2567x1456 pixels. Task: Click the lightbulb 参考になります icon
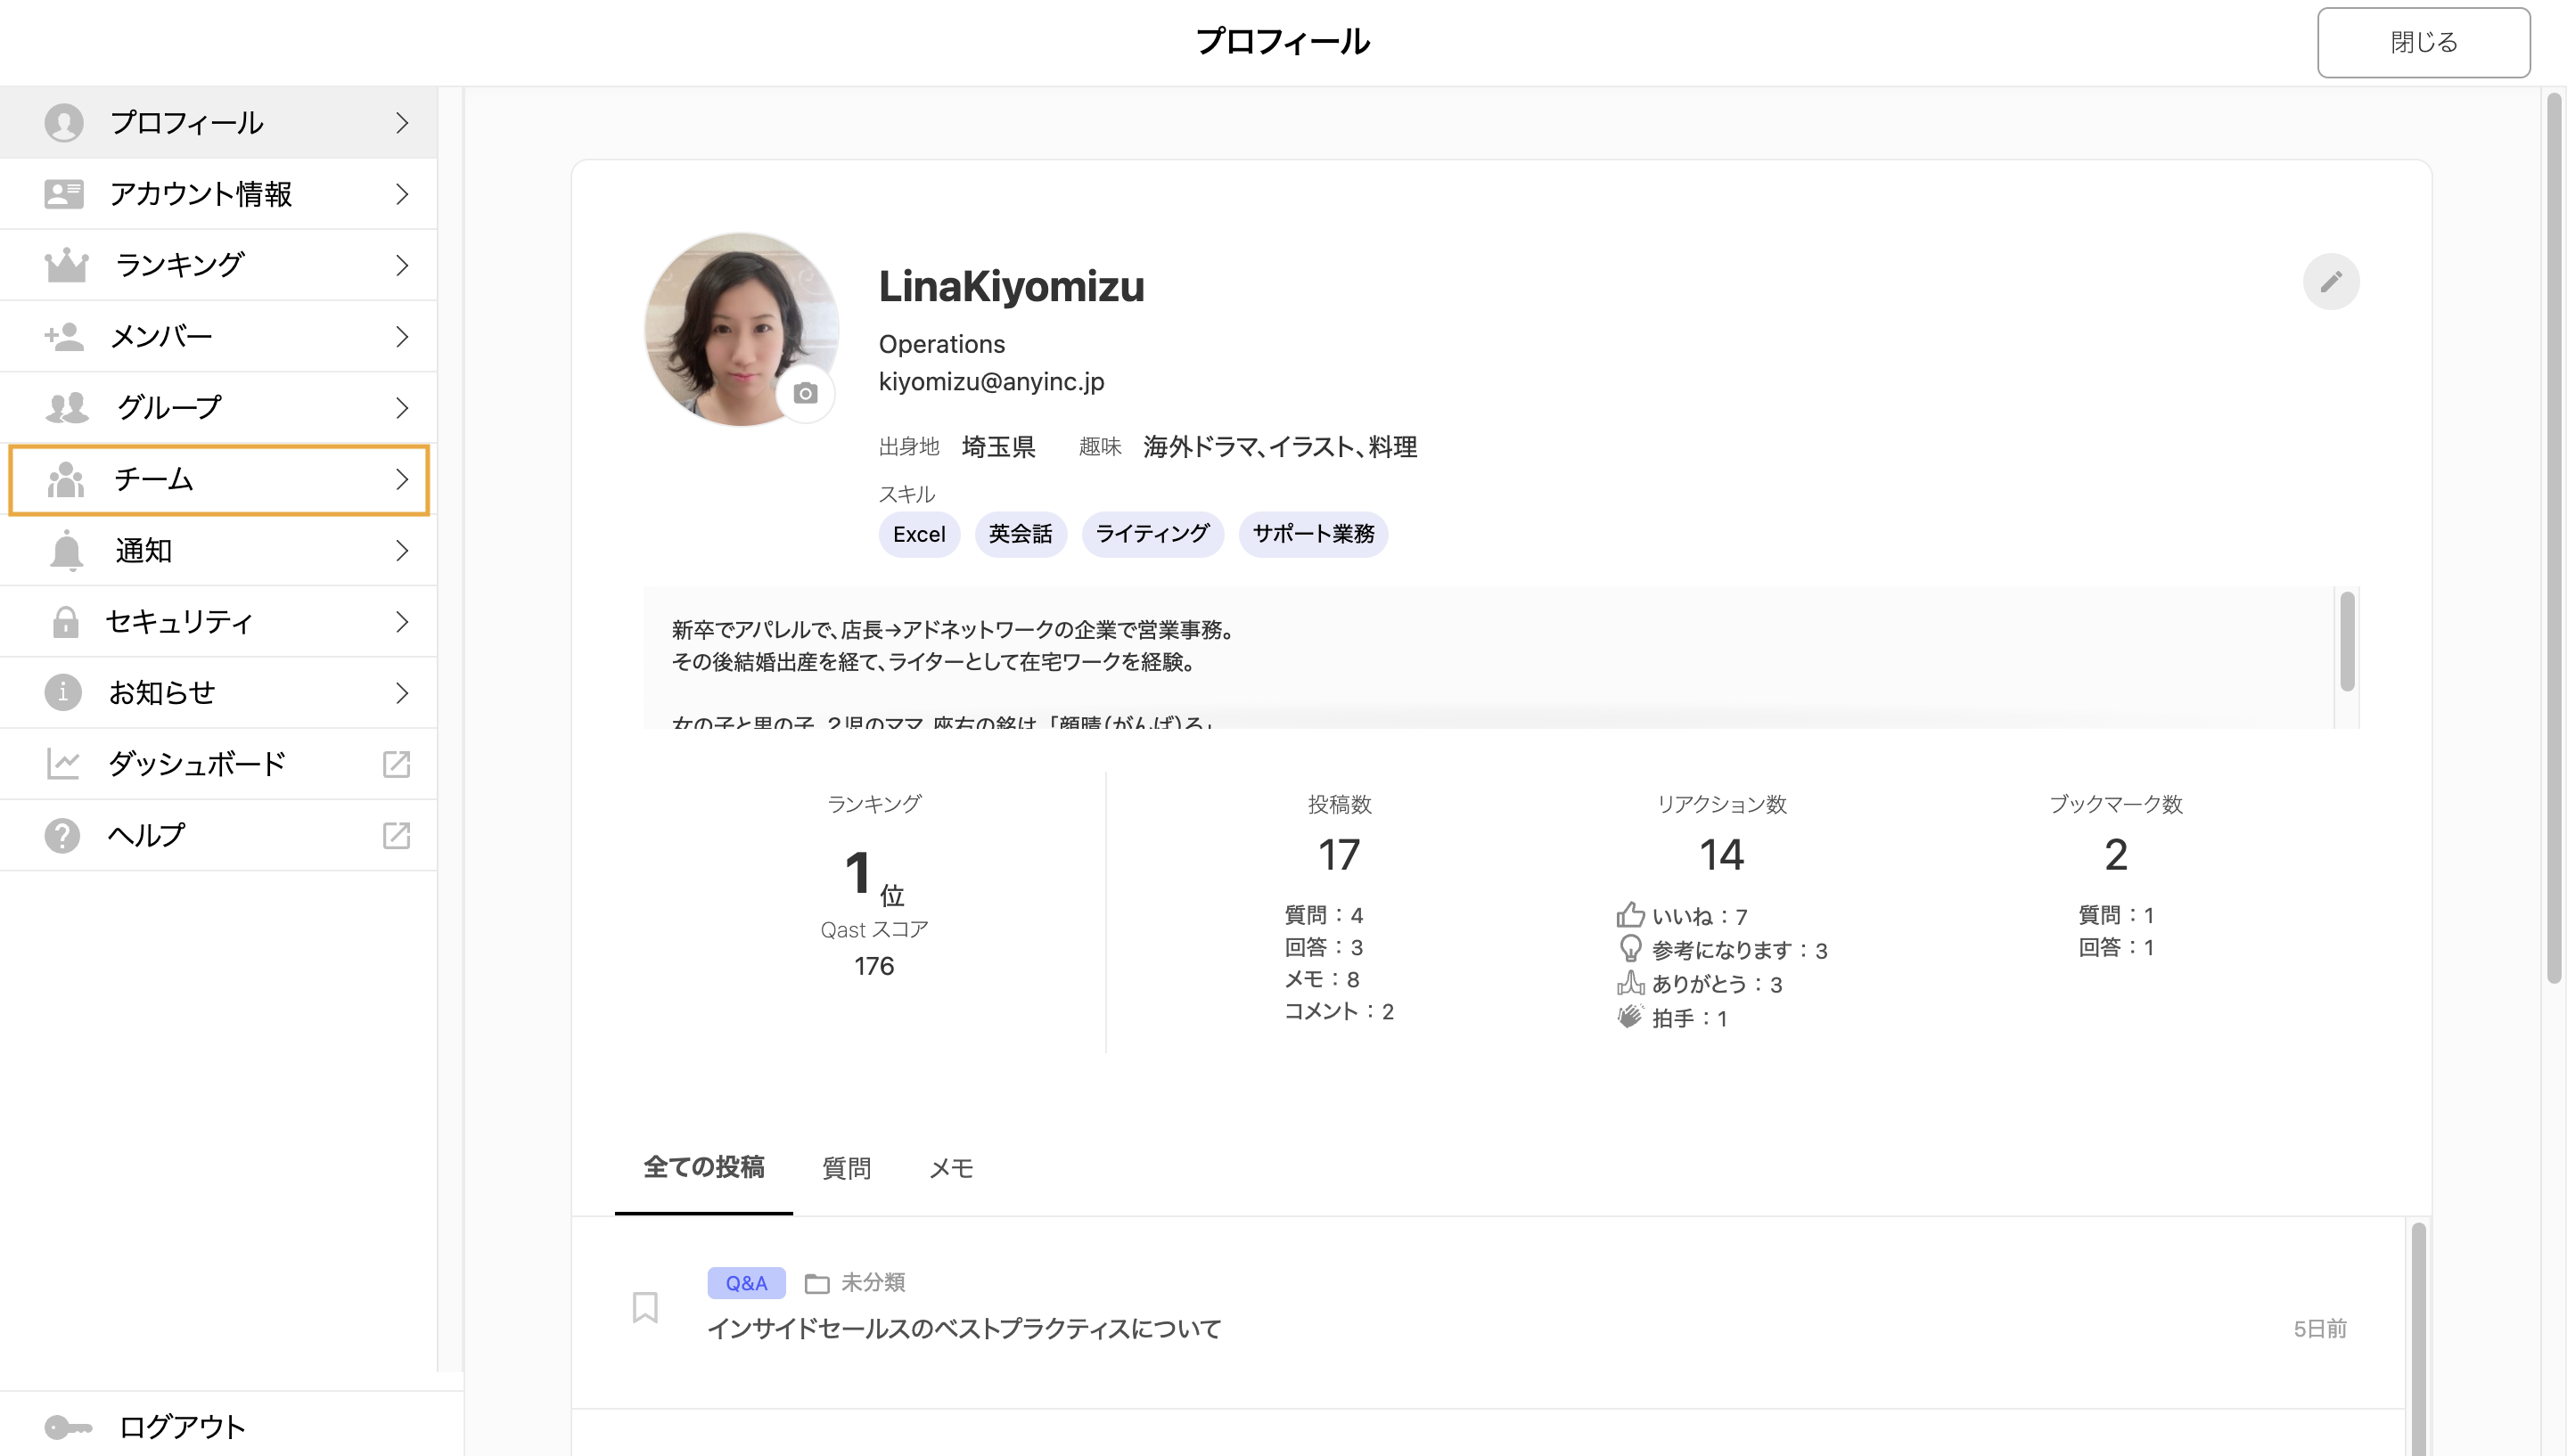[x=1630, y=948]
